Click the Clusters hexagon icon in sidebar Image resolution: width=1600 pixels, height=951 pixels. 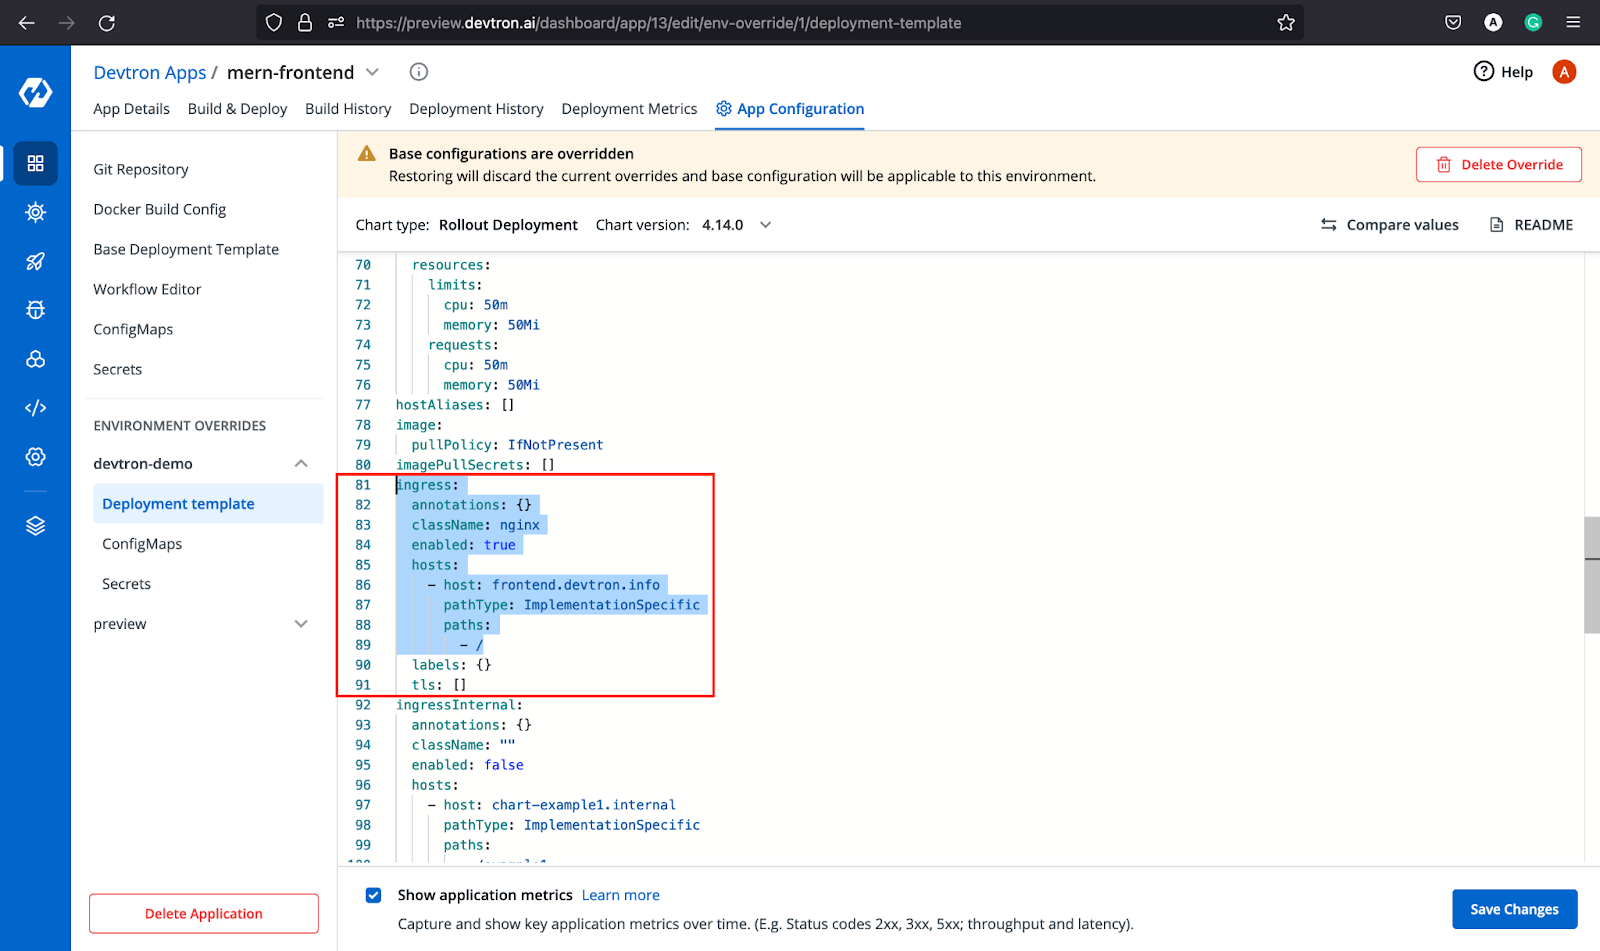(x=35, y=359)
